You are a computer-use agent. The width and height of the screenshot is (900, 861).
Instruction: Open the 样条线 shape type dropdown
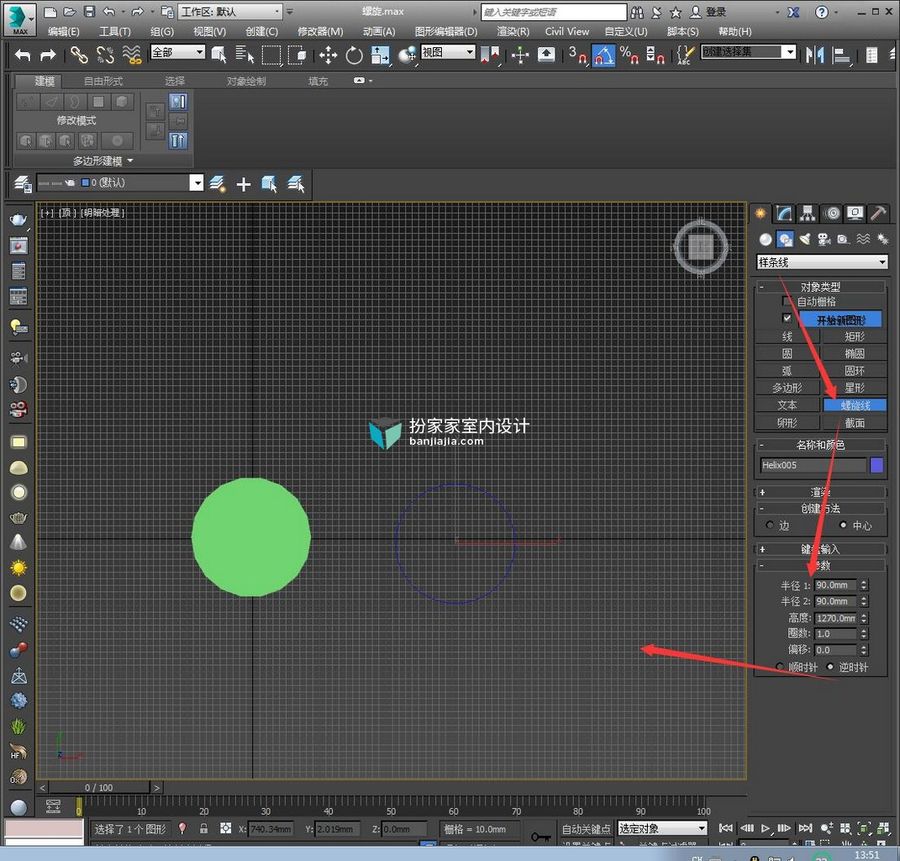[822, 262]
